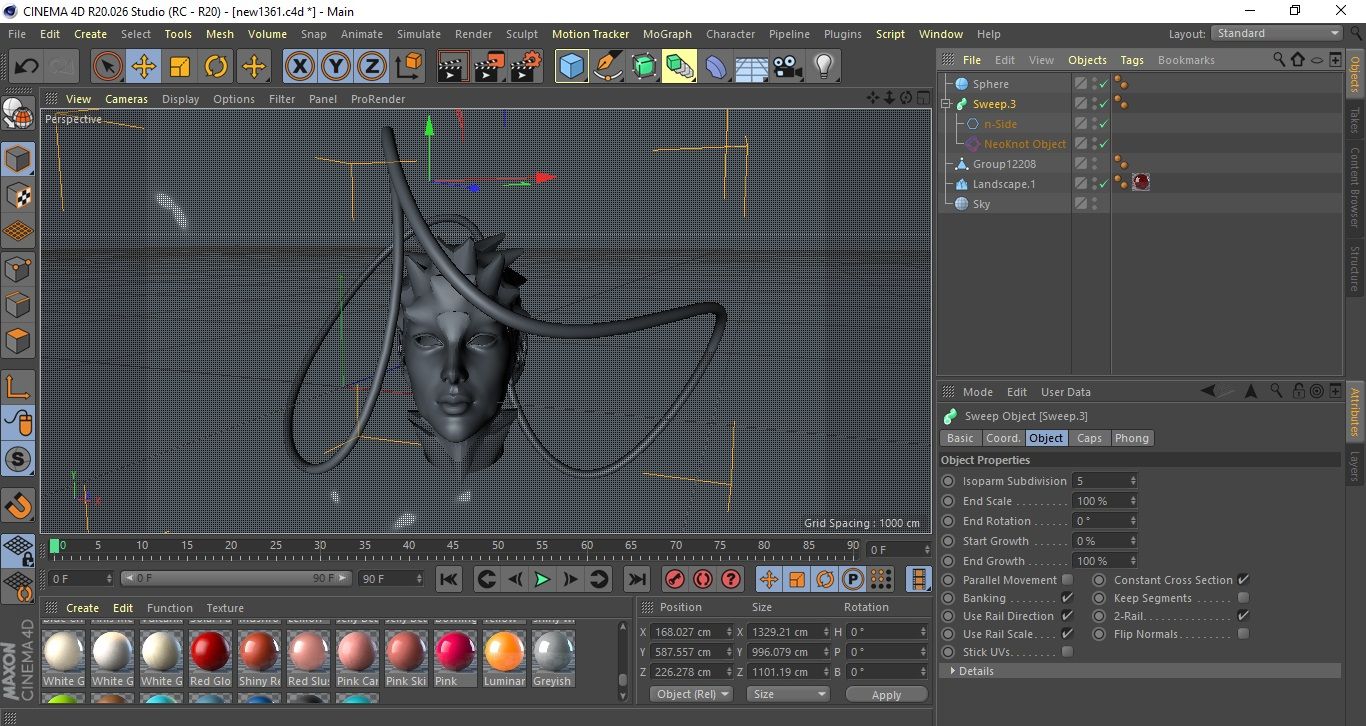Adjust the End Scale stepper arrows

pyautogui.click(x=1132, y=501)
